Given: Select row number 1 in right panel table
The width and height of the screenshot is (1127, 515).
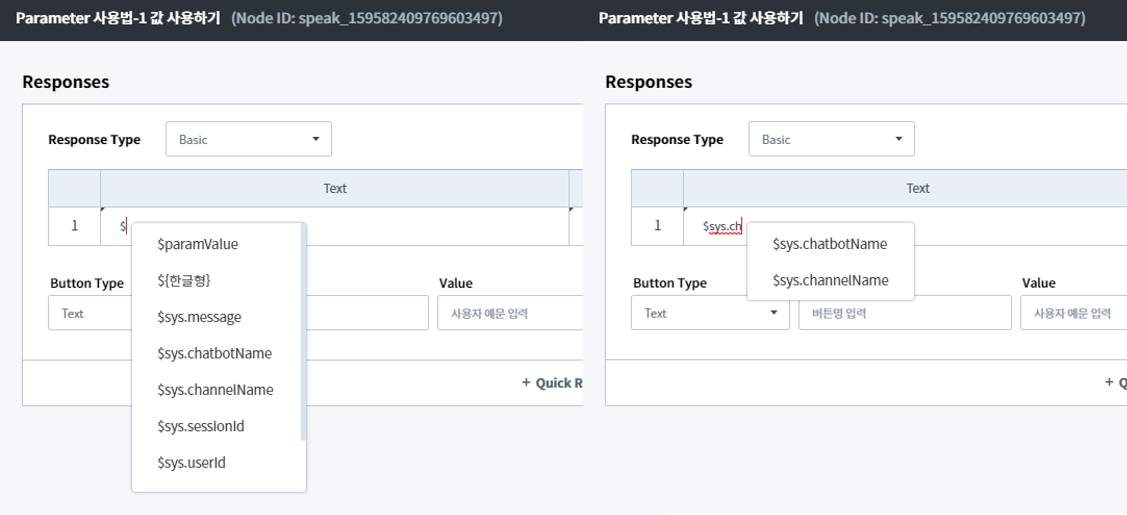Looking at the screenshot, I should pyautogui.click(x=657, y=226).
